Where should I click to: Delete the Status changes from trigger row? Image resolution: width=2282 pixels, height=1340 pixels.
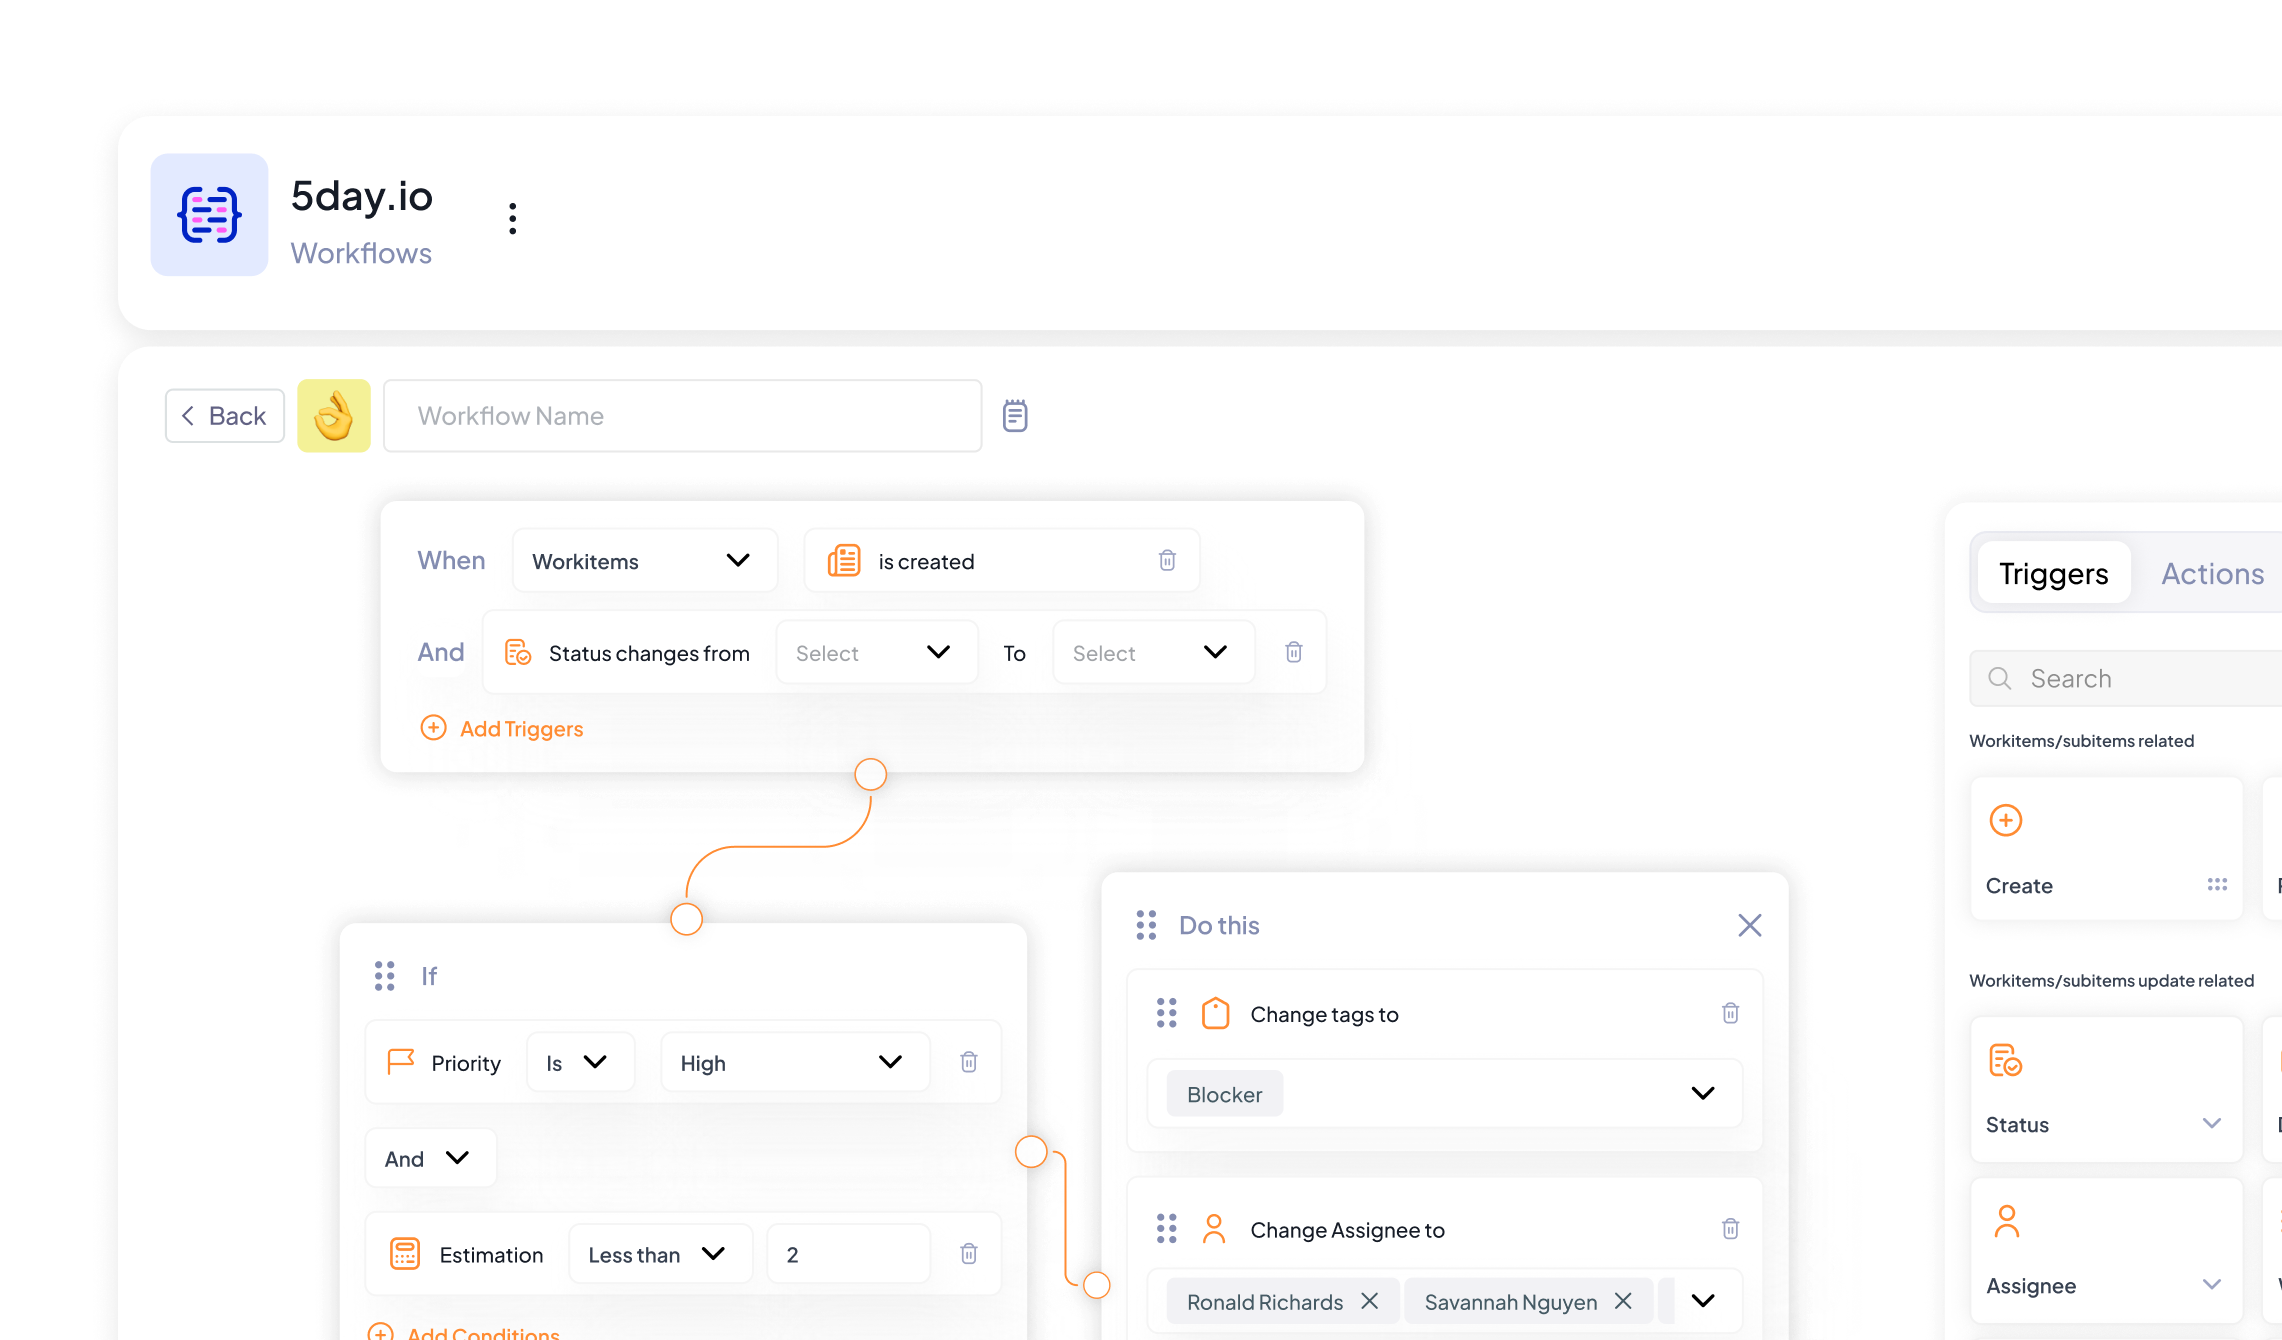[x=1294, y=652]
